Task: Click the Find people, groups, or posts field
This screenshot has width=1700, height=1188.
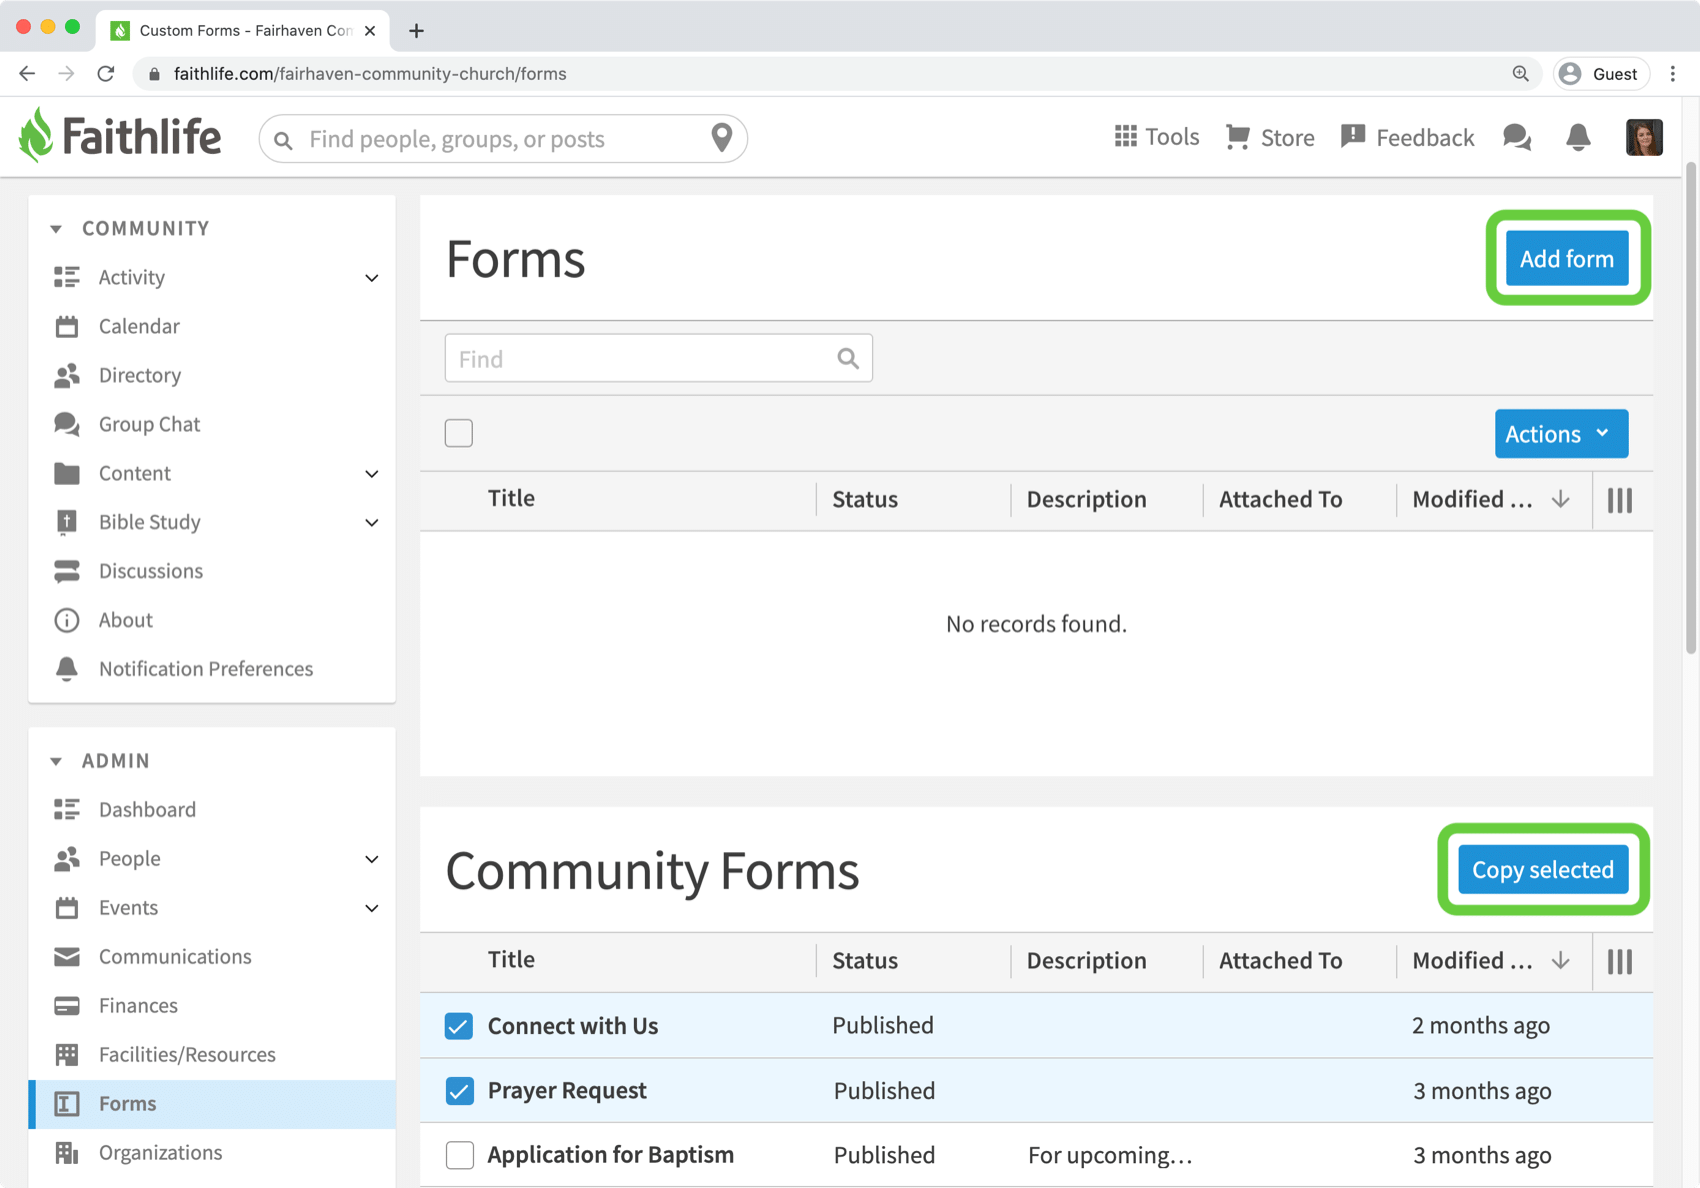Action: pyautogui.click(x=503, y=138)
